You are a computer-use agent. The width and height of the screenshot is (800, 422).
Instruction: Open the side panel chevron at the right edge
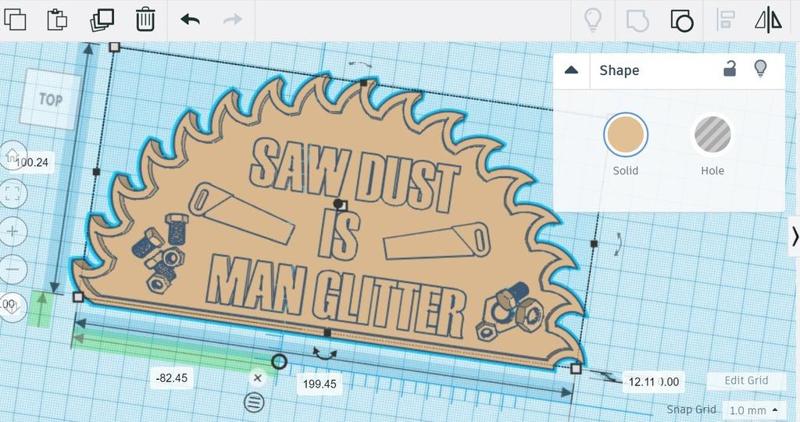coord(794,236)
